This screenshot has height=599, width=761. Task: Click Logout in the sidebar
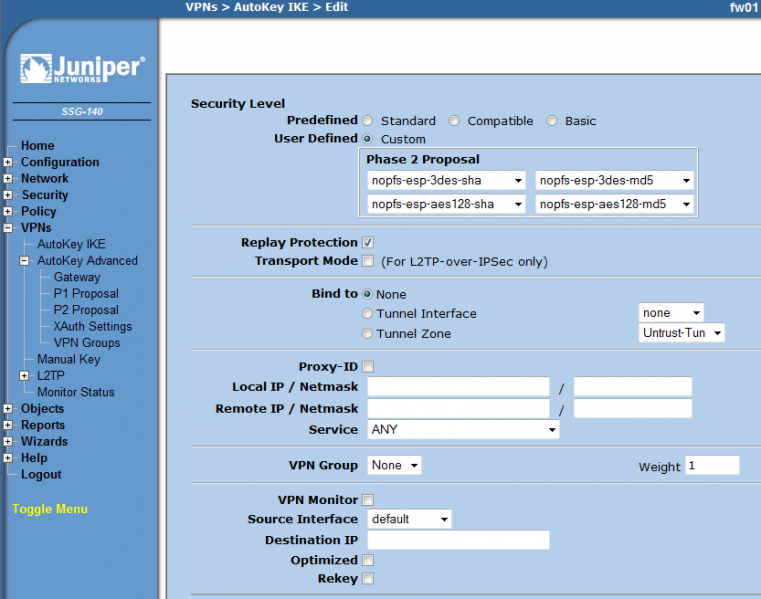click(x=41, y=474)
